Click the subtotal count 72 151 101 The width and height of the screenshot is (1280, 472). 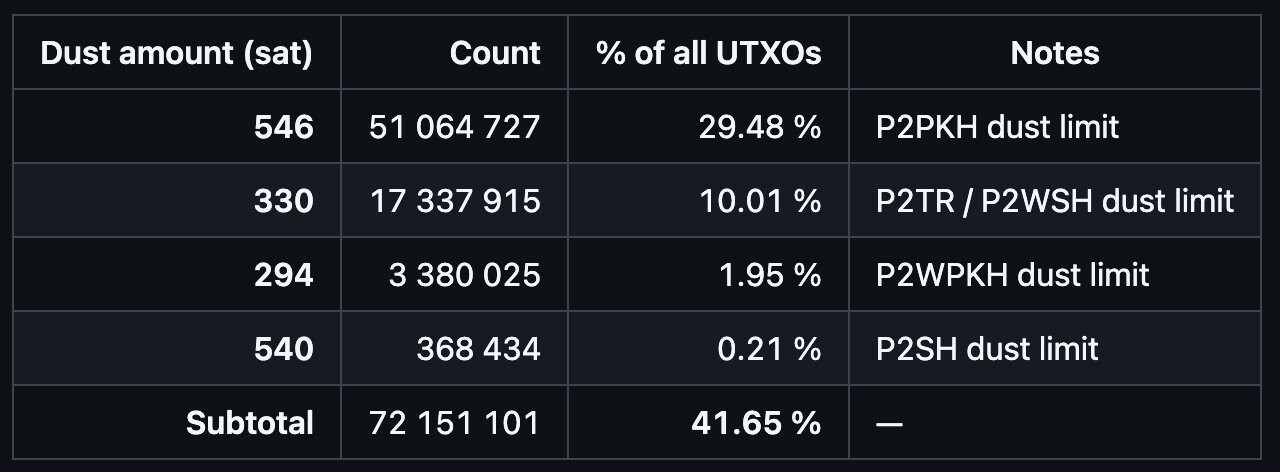[455, 423]
